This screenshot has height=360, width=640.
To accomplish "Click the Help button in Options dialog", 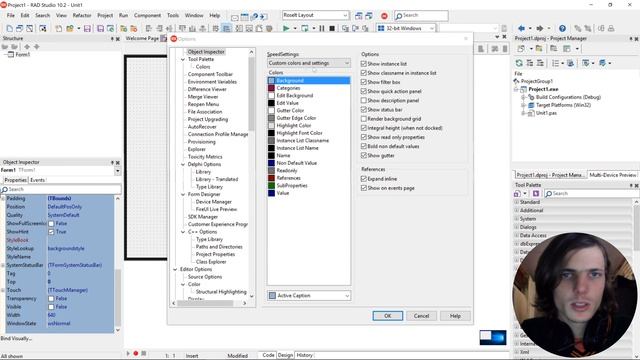I will (455, 316).
